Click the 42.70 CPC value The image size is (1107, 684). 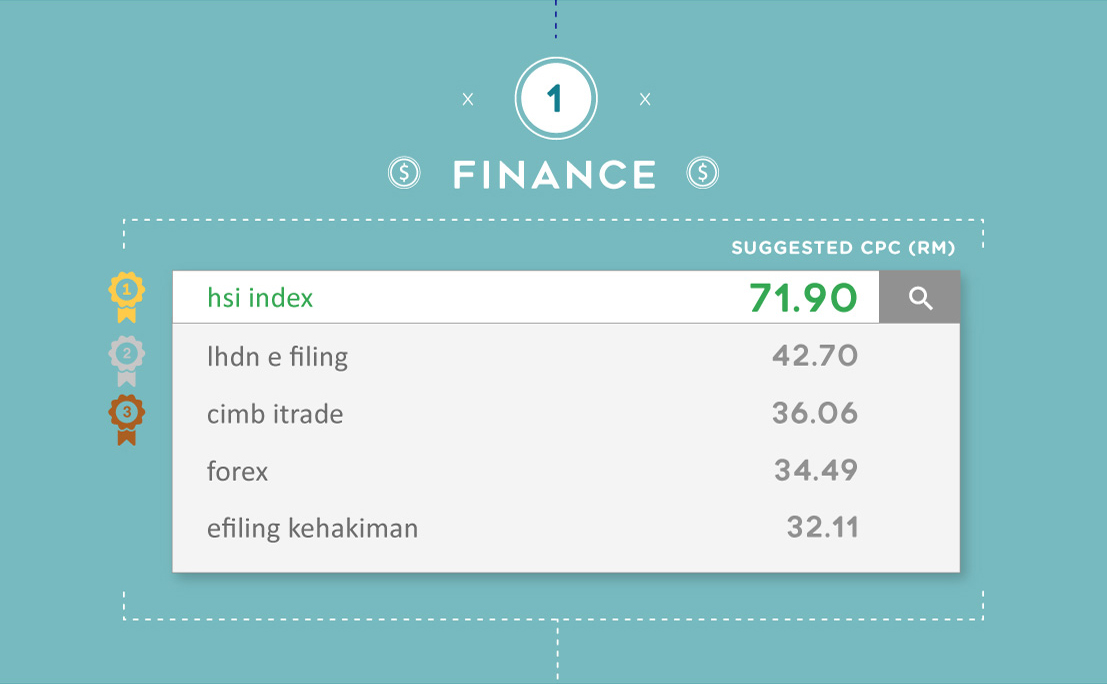click(x=815, y=355)
